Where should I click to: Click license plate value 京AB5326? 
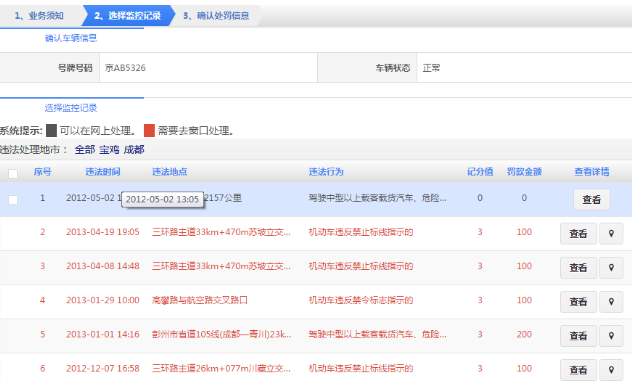click(125, 68)
